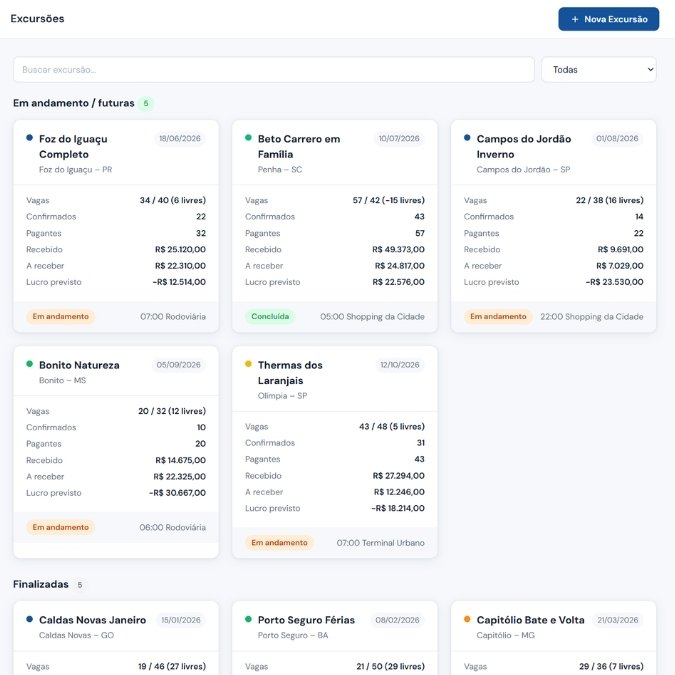Image resolution: width=675 pixels, height=675 pixels.
Task: Click the green dot beside Beto Carrero em Família
Action: coord(248,138)
